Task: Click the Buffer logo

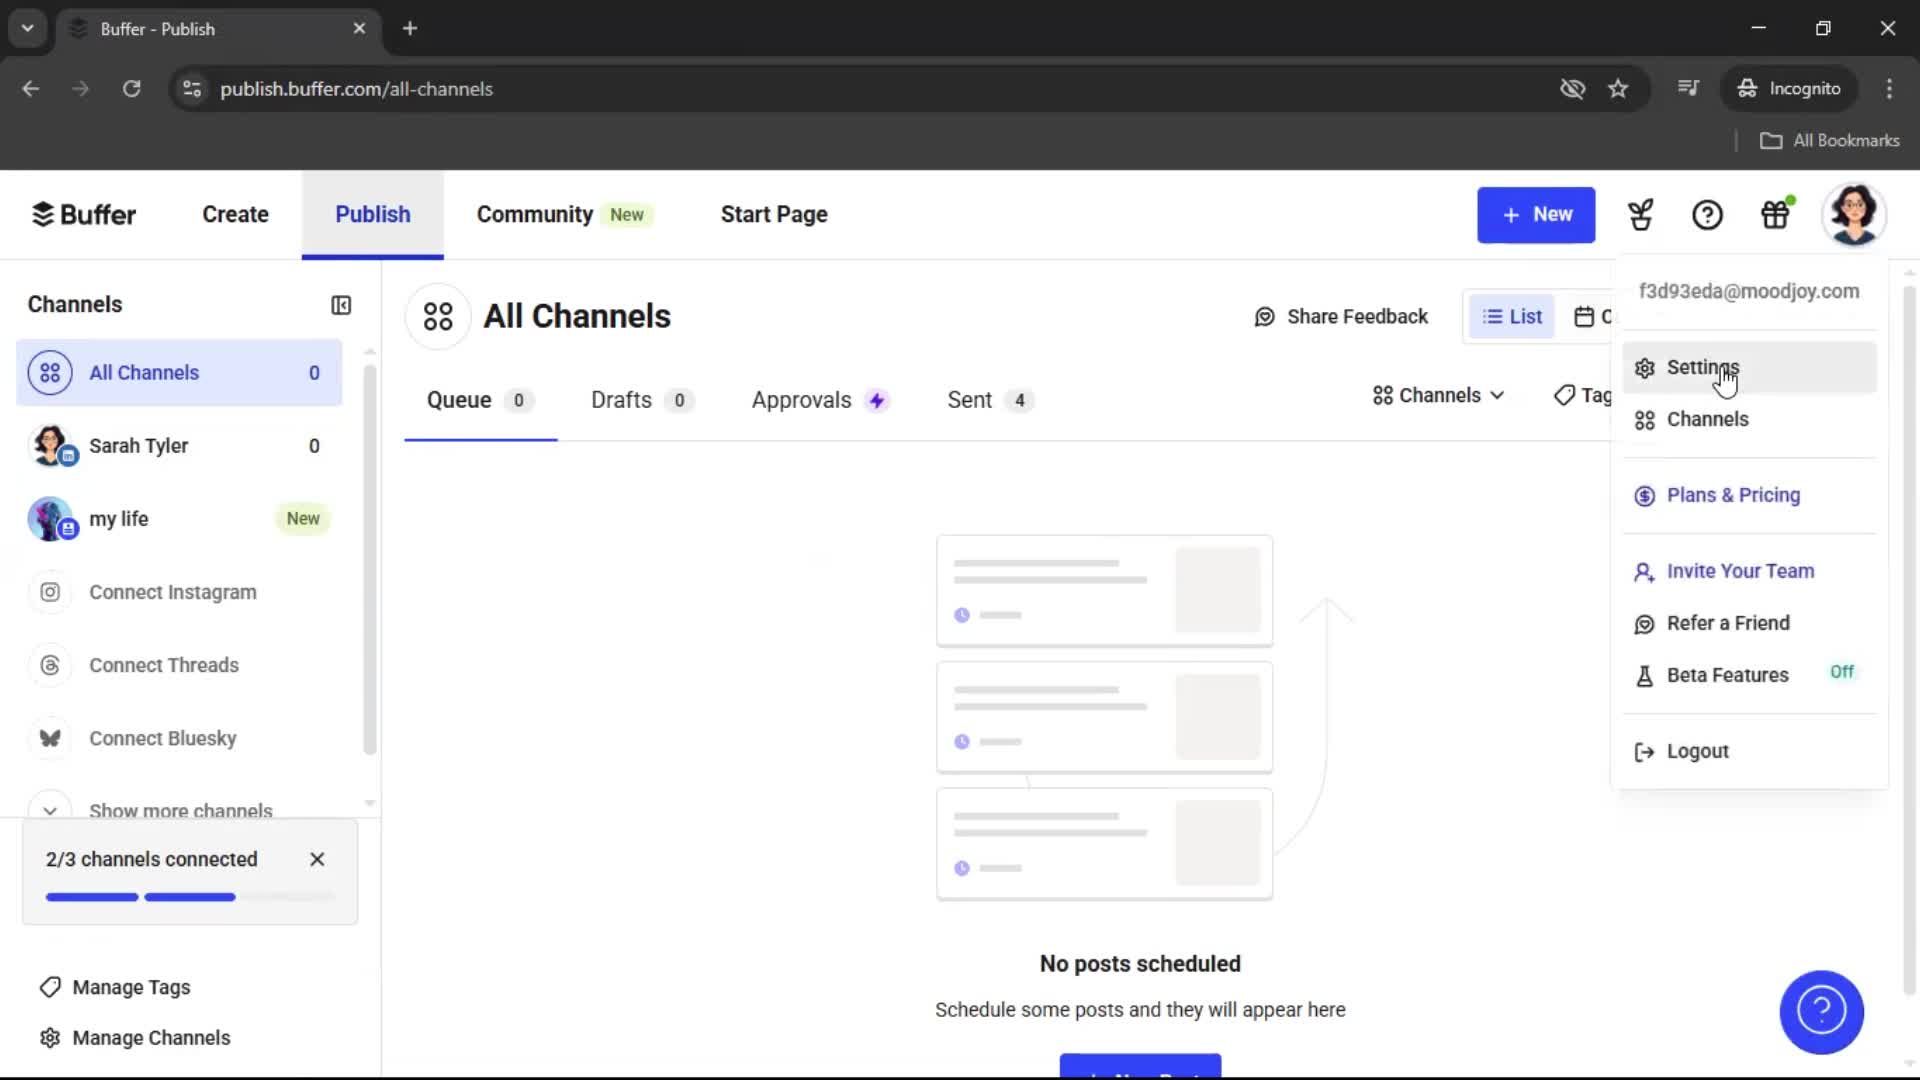Action: pyautogui.click(x=84, y=215)
